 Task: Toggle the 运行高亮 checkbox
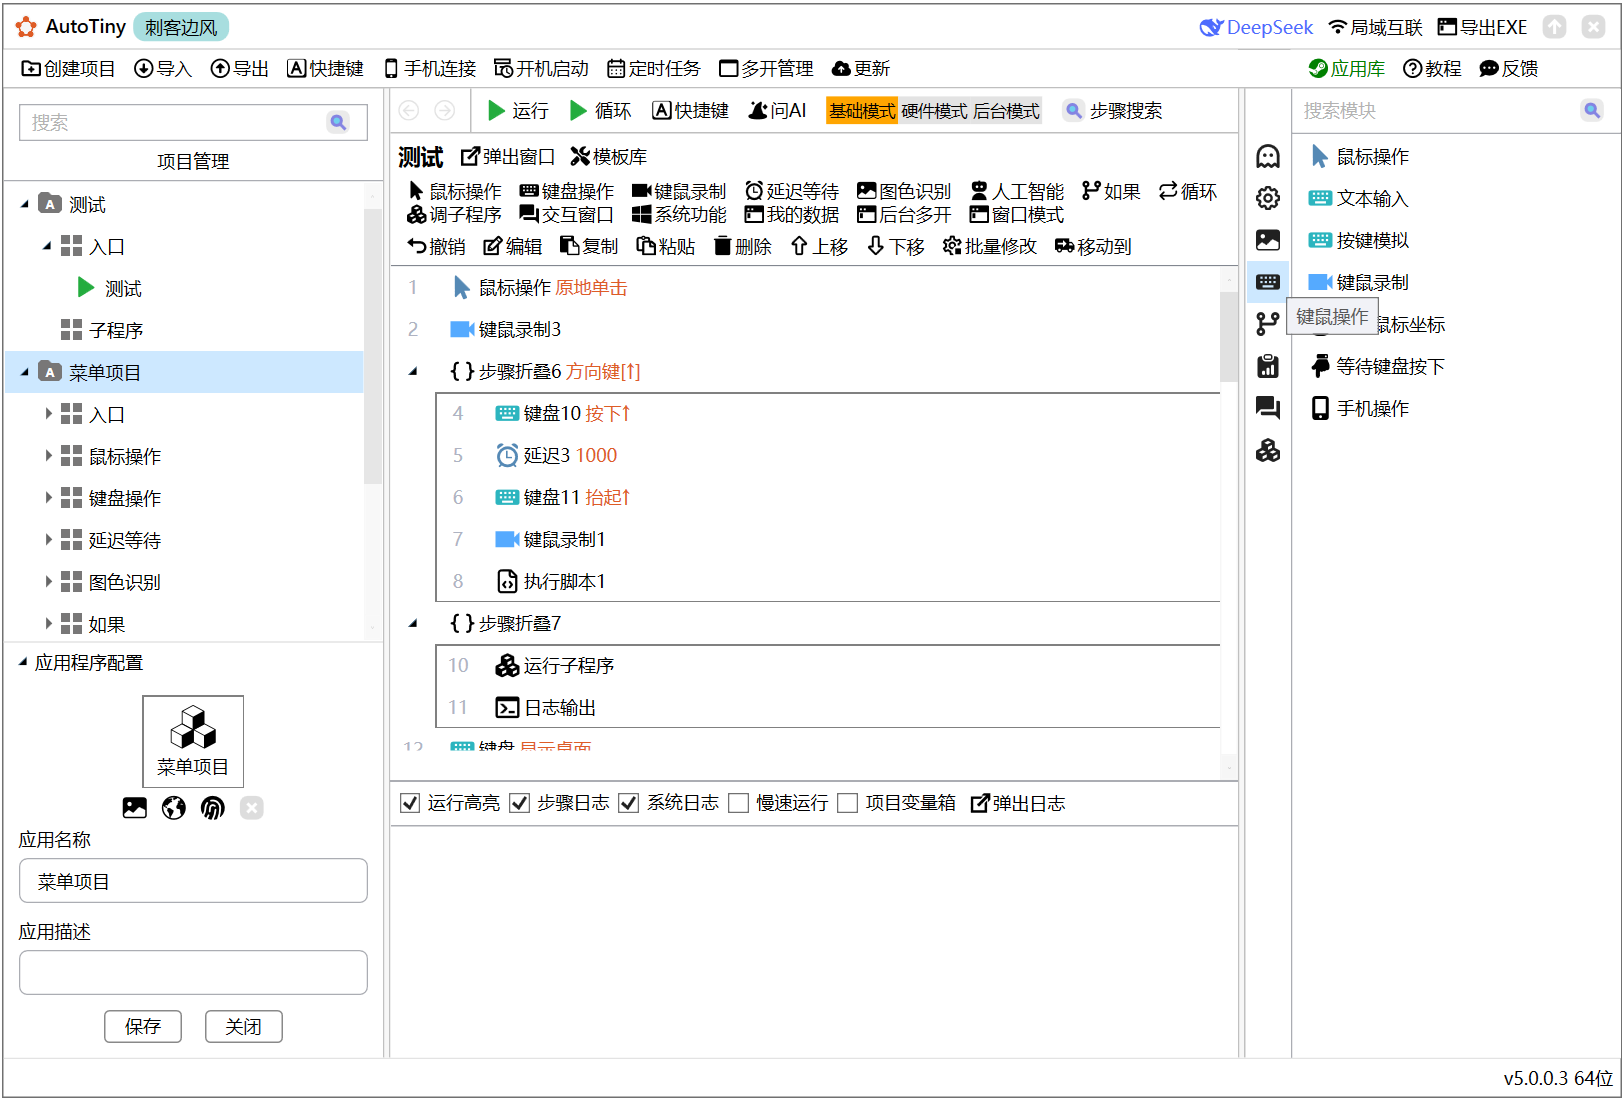click(x=410, y=803)
